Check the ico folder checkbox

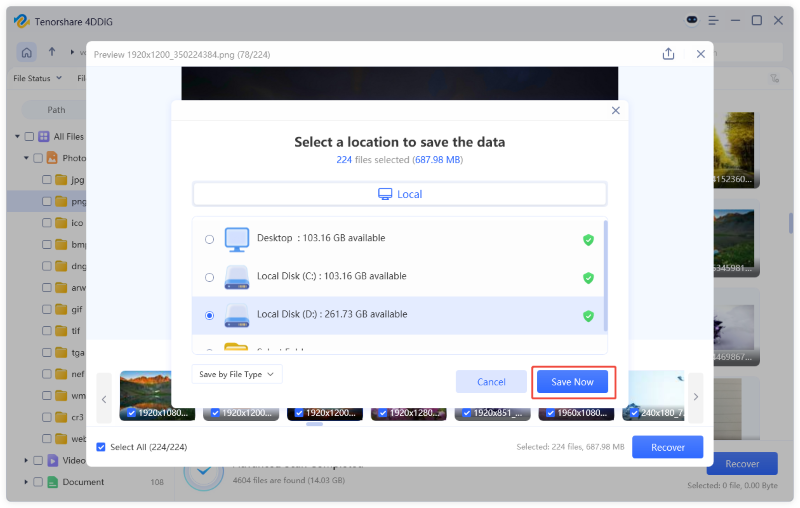pyautogui.click(x=46, y=223)
